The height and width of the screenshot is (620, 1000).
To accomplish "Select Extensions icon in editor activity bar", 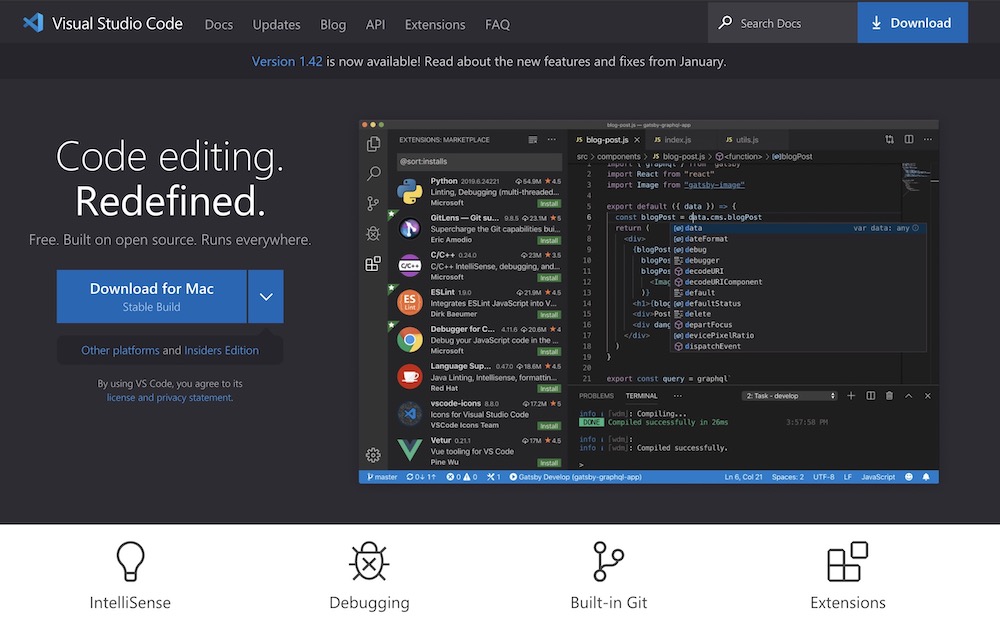I will (373, 263).
